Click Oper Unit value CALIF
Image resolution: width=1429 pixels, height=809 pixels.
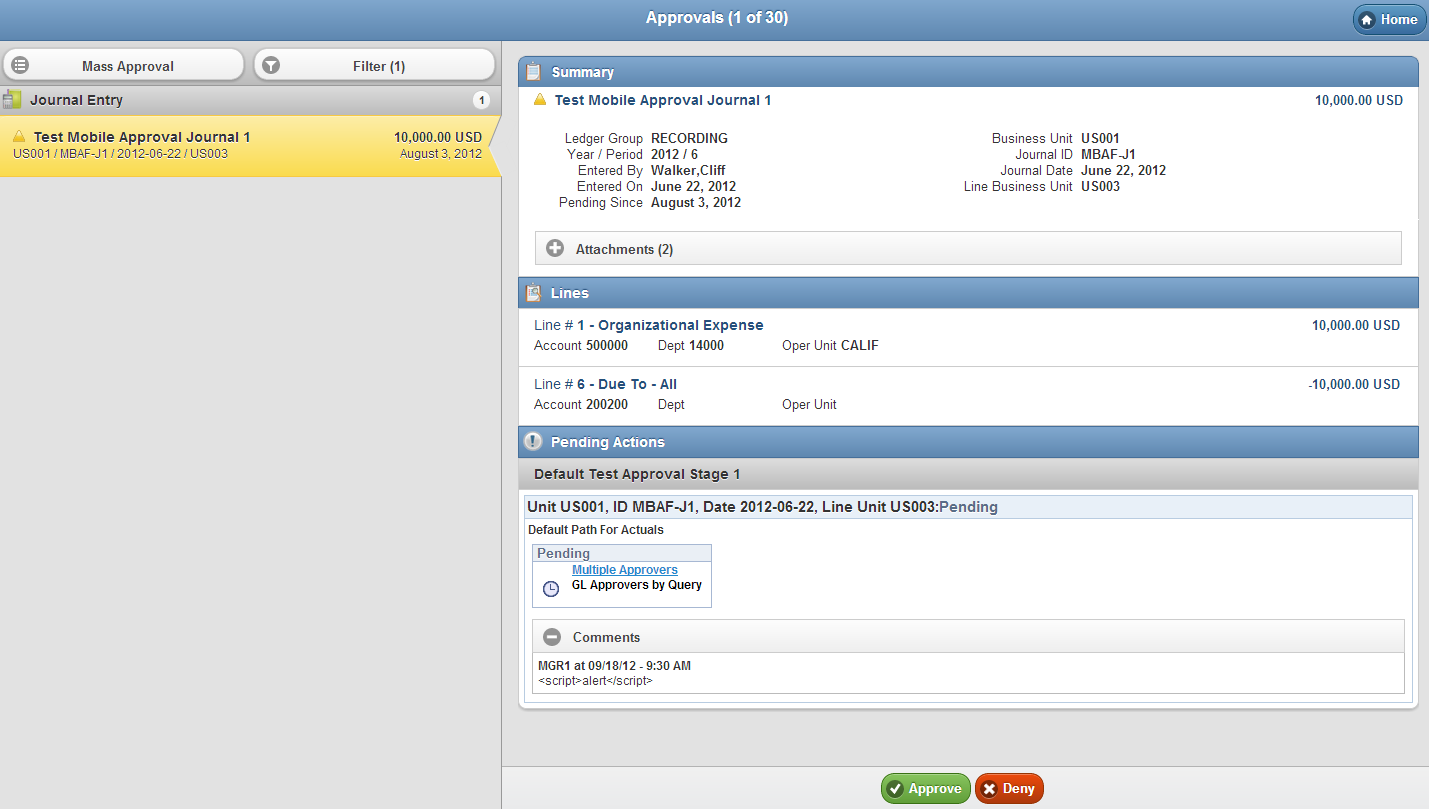[860, 345]
